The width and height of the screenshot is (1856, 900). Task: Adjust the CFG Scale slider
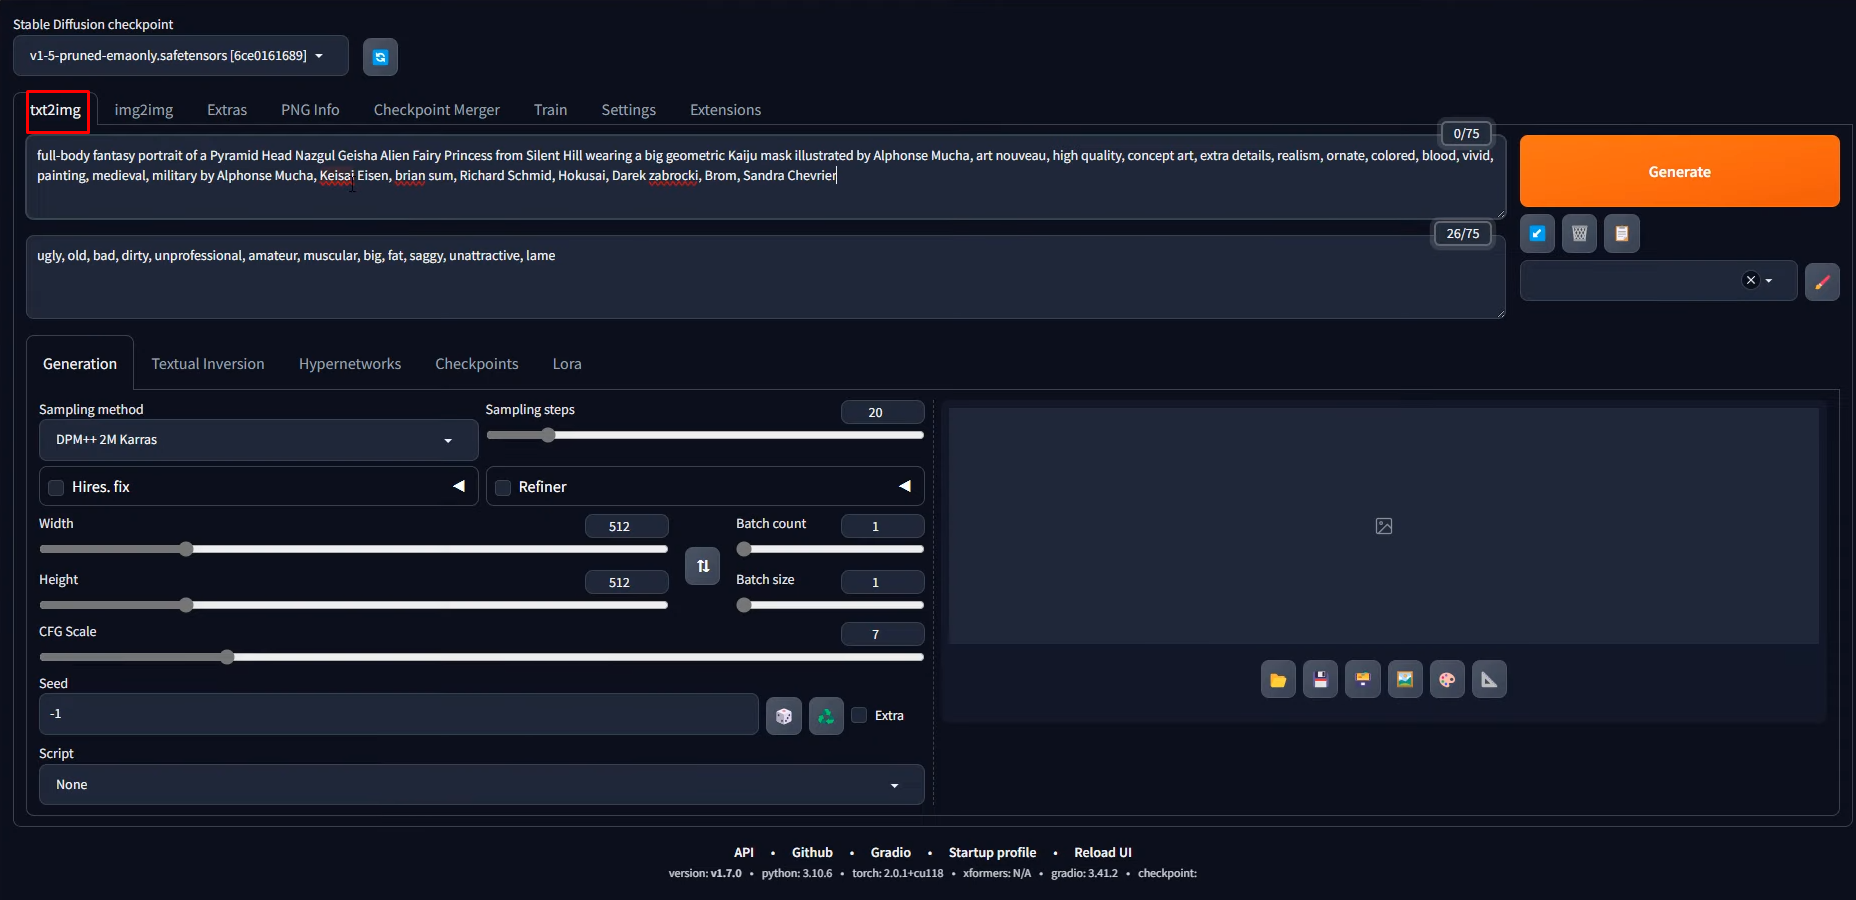point(481,657)
